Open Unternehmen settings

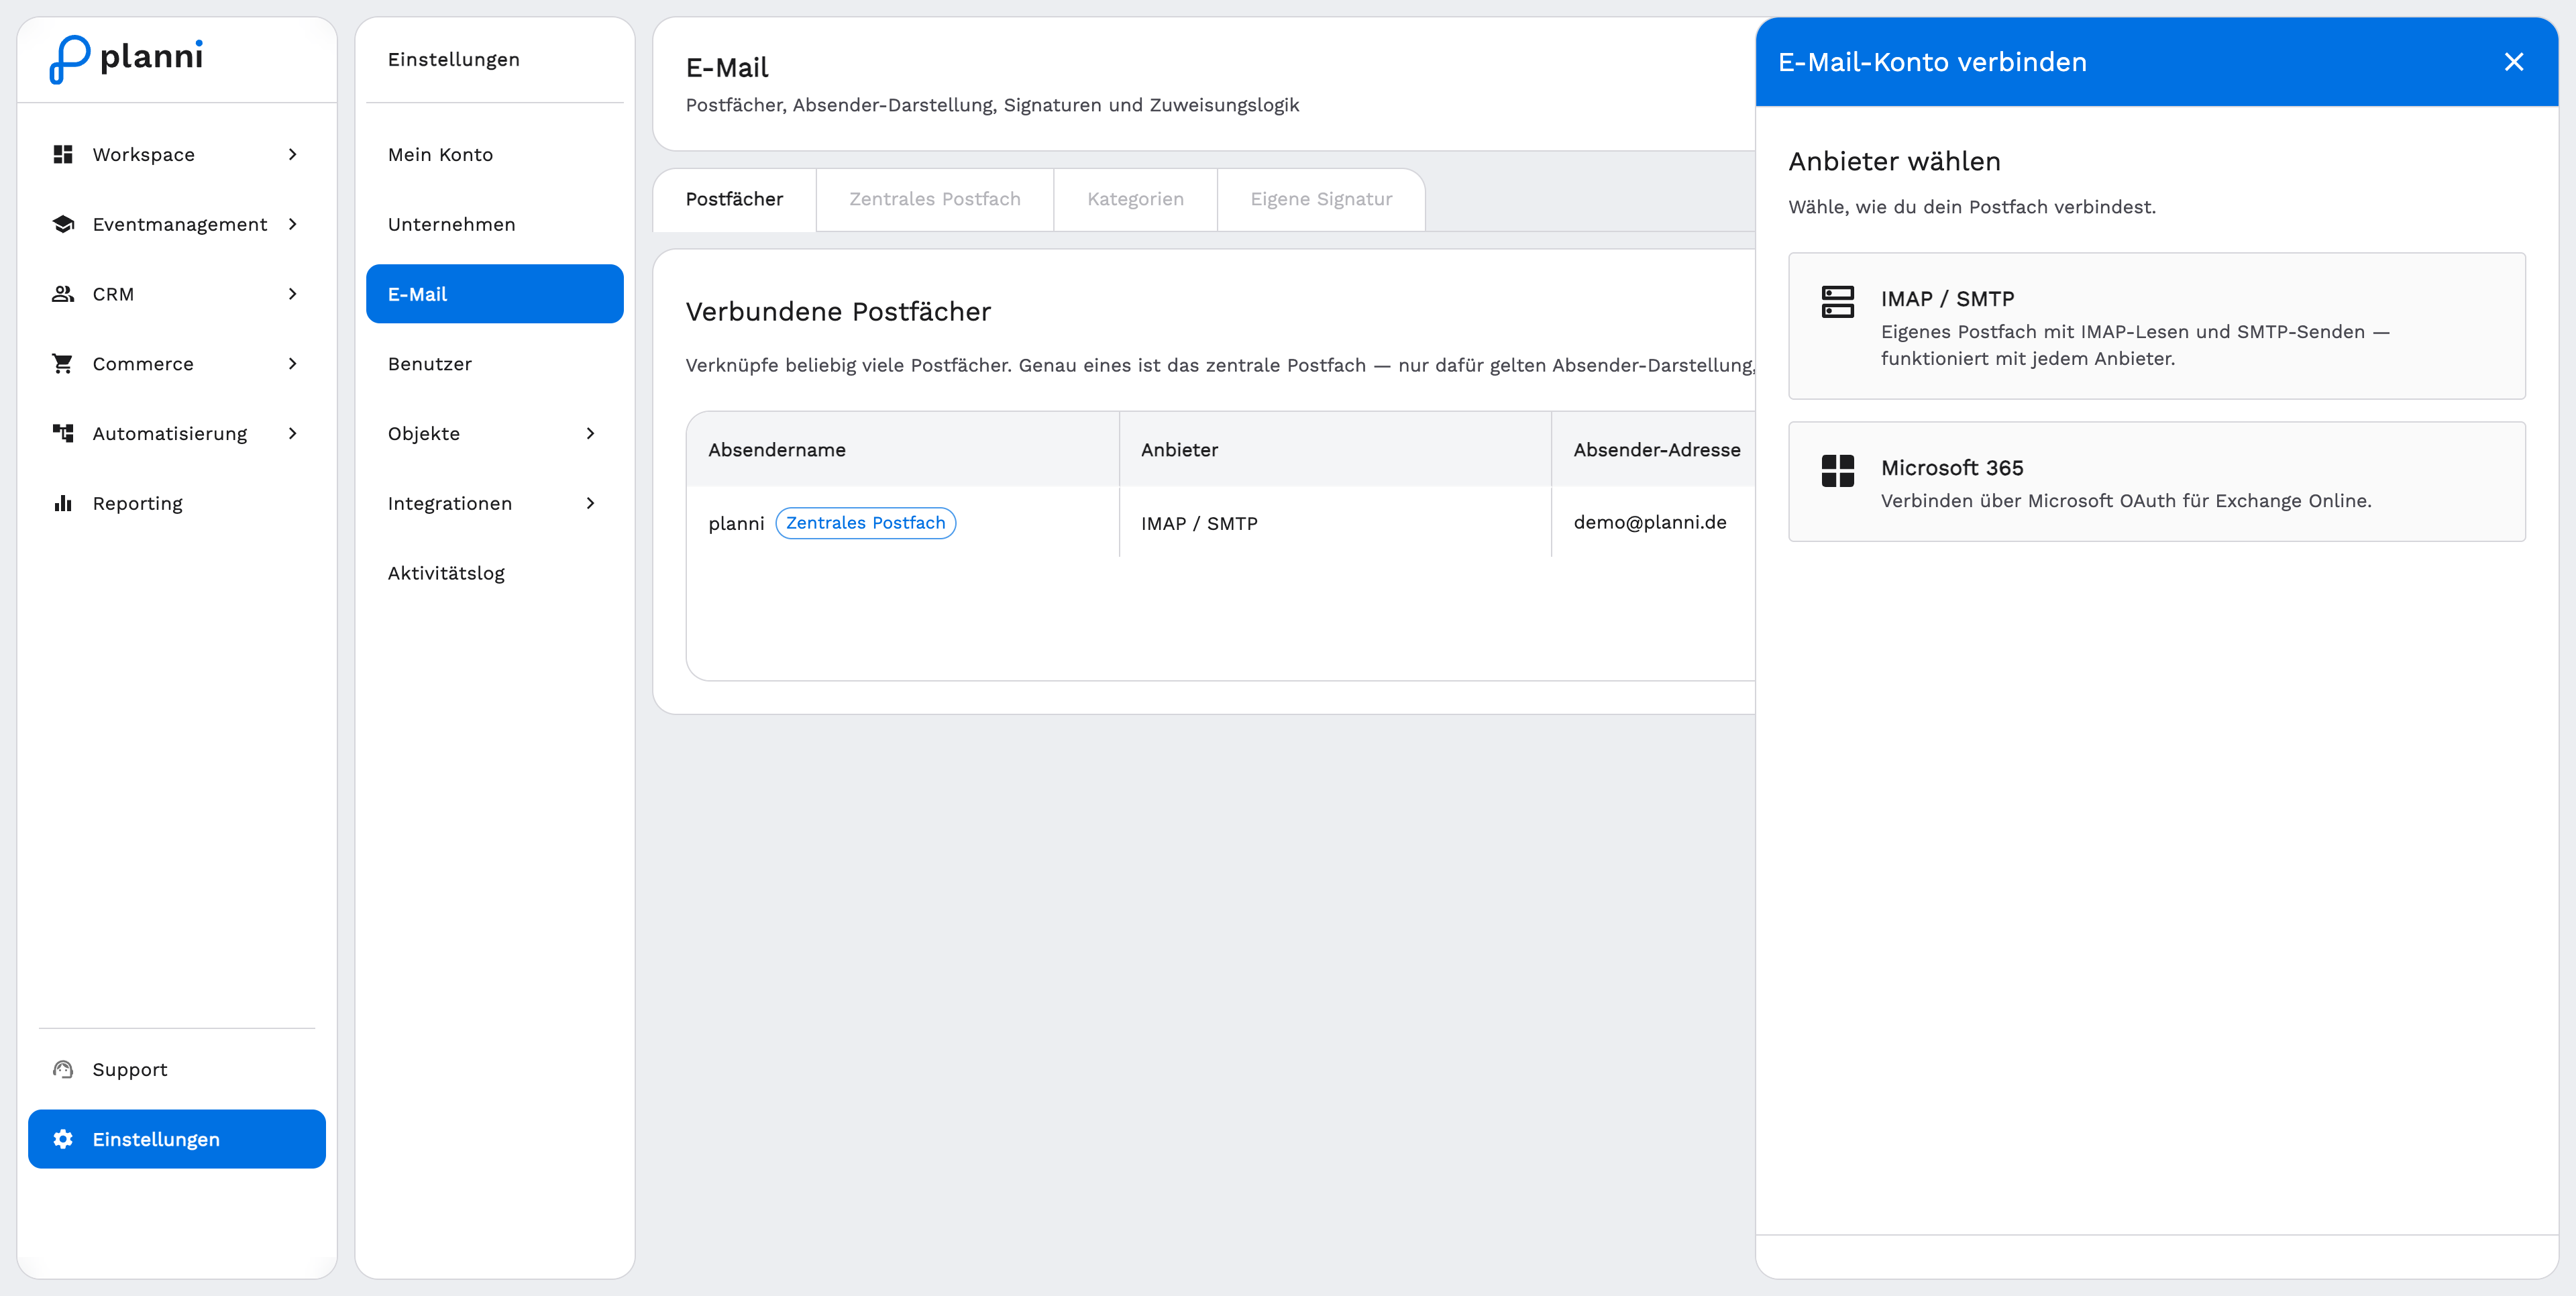[x=495, y=224]
